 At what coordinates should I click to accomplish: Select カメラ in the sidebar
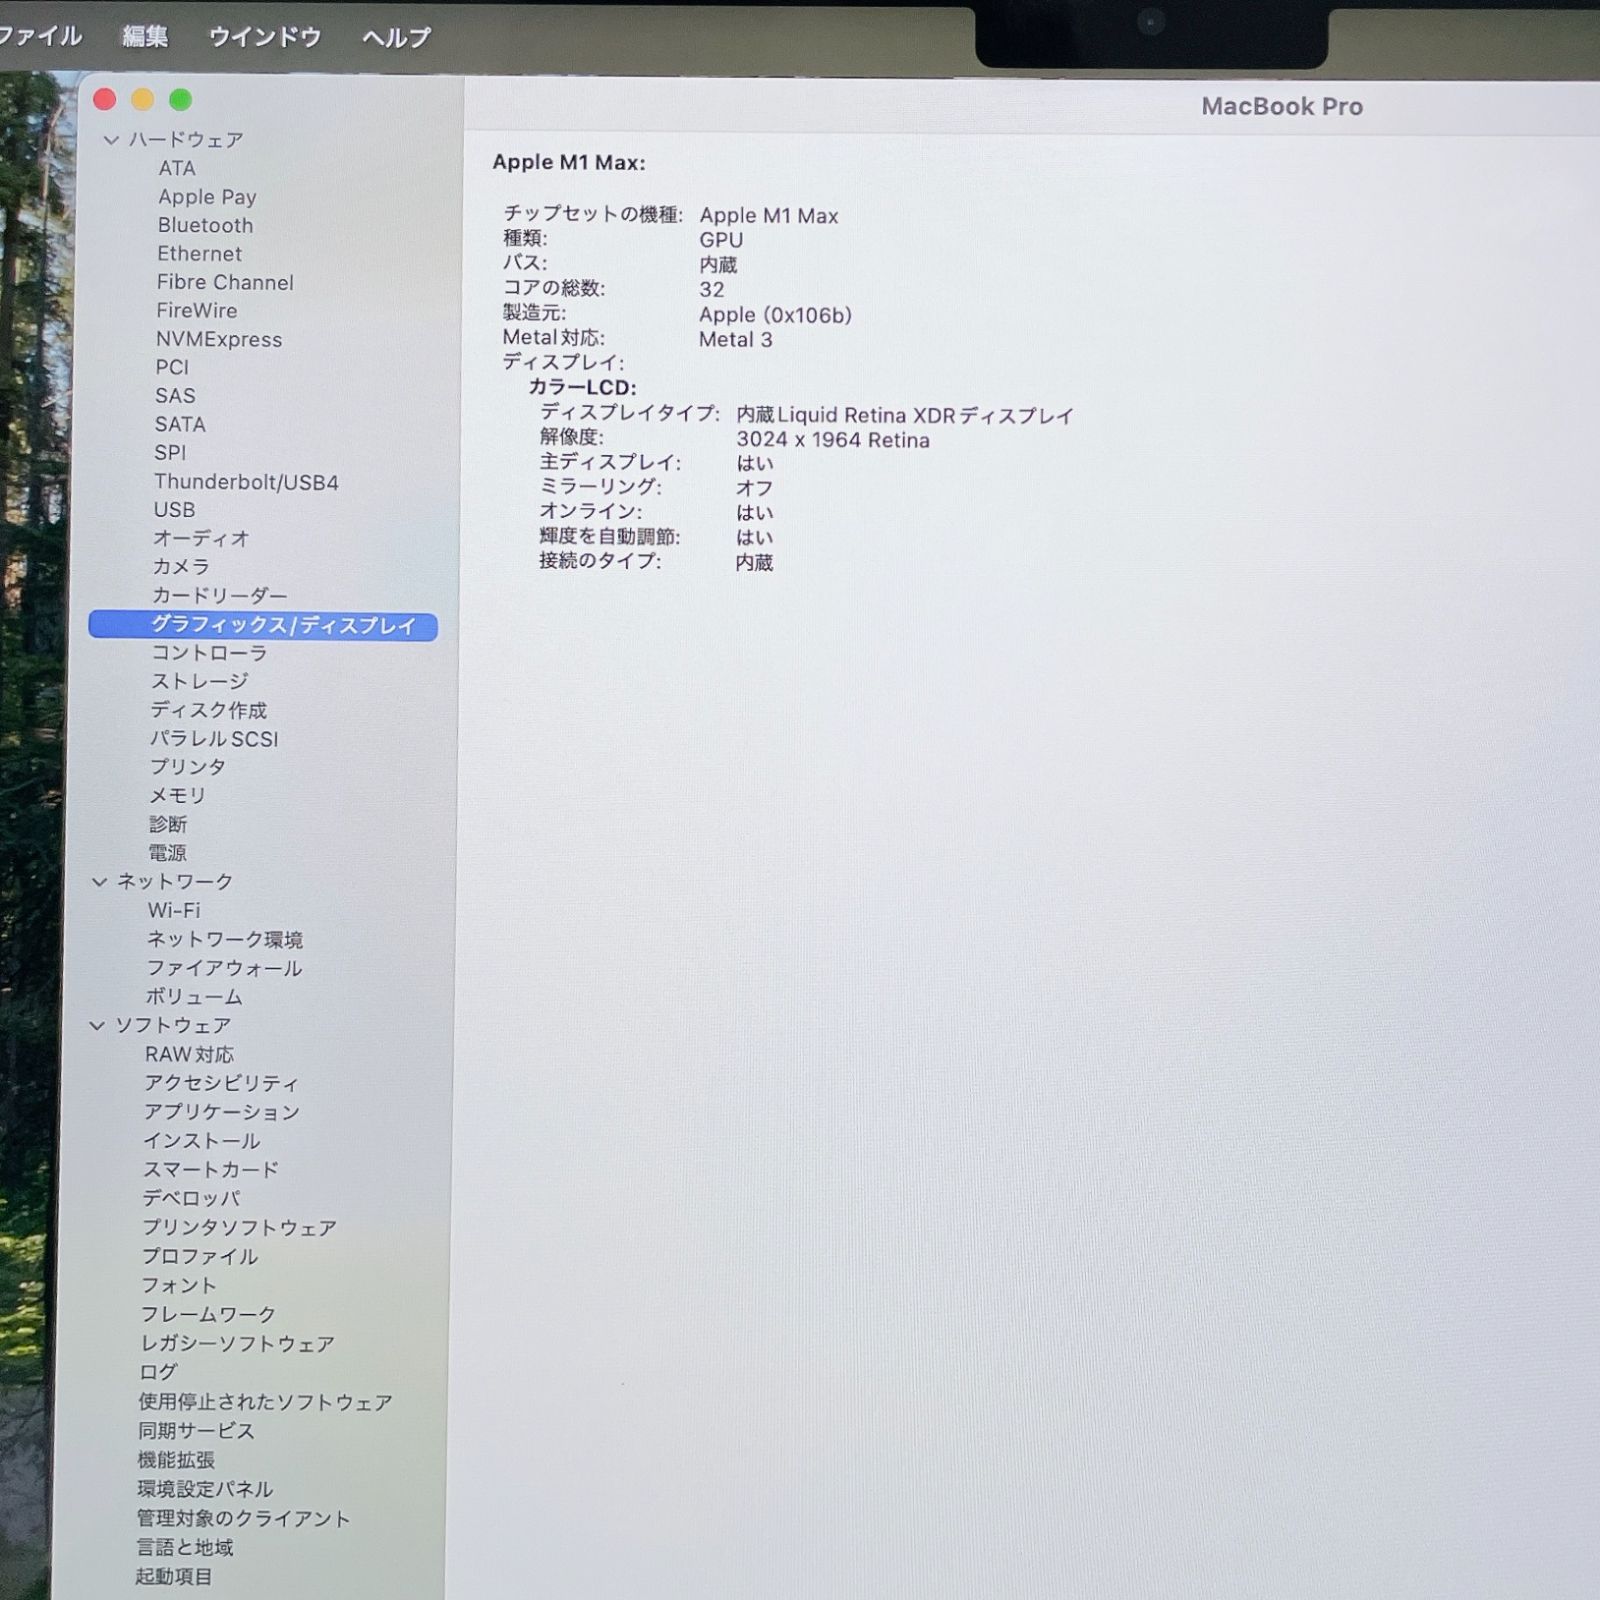(x=181, y=567)
